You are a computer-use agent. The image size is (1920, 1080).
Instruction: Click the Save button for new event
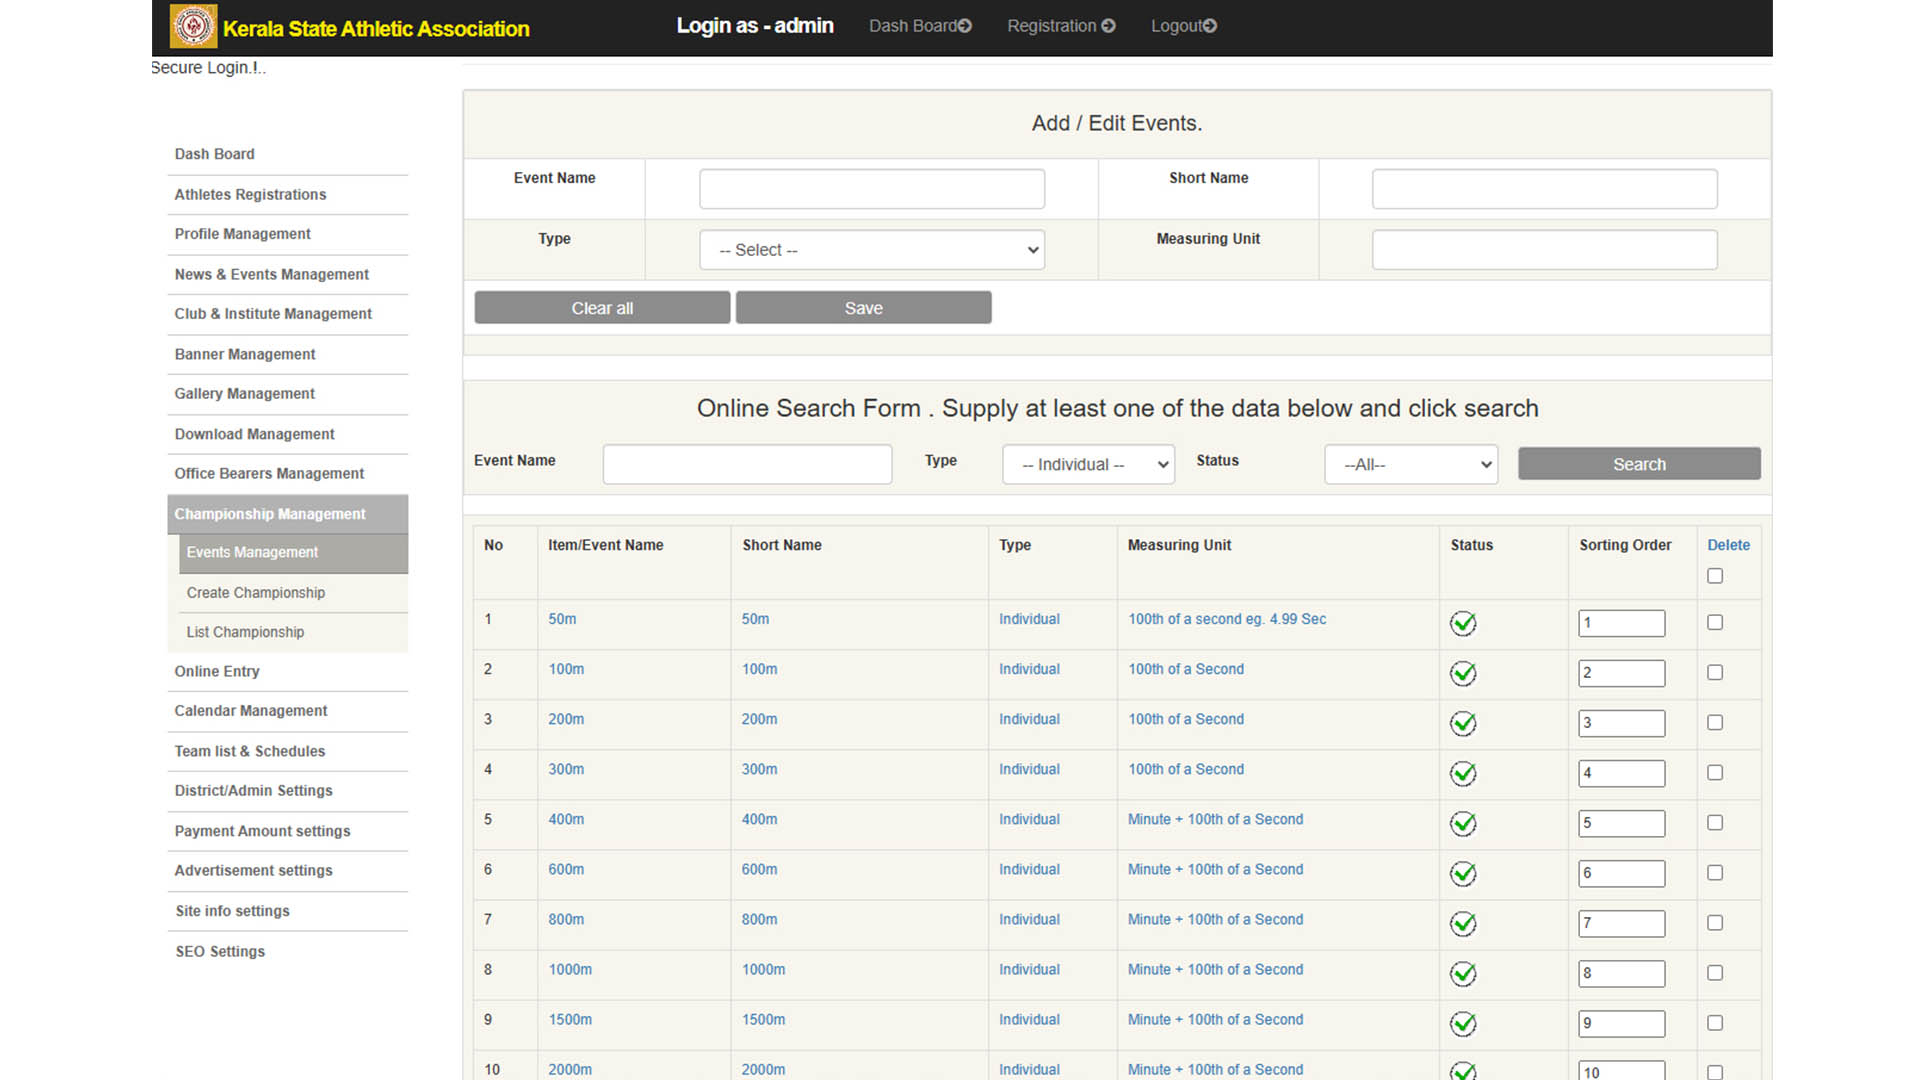pos(864,307)
